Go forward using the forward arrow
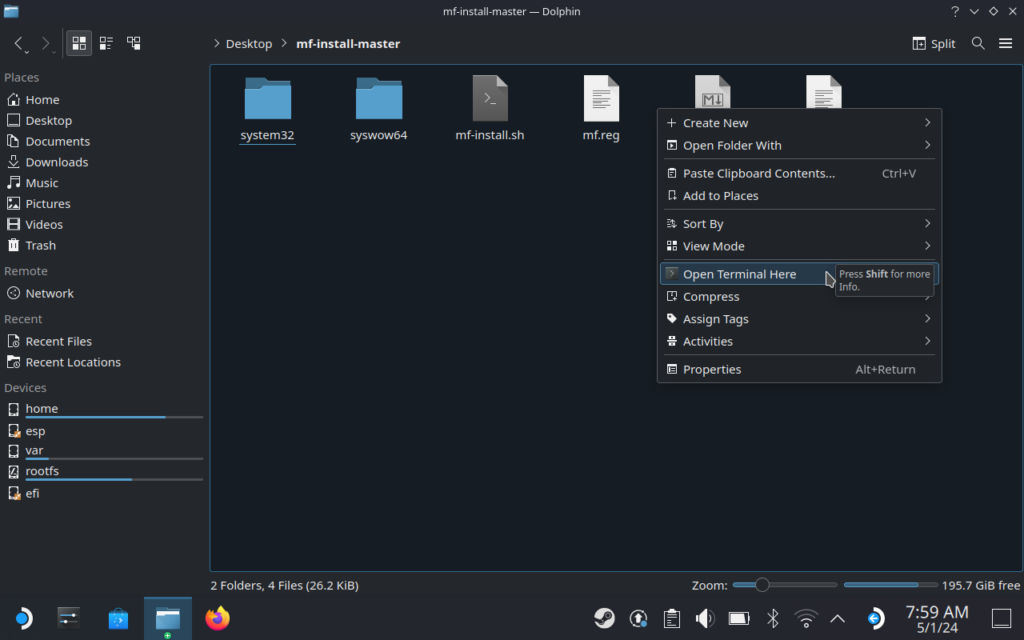The height and width of the screenshot is (640, 1024). click(x=46, y=44)
